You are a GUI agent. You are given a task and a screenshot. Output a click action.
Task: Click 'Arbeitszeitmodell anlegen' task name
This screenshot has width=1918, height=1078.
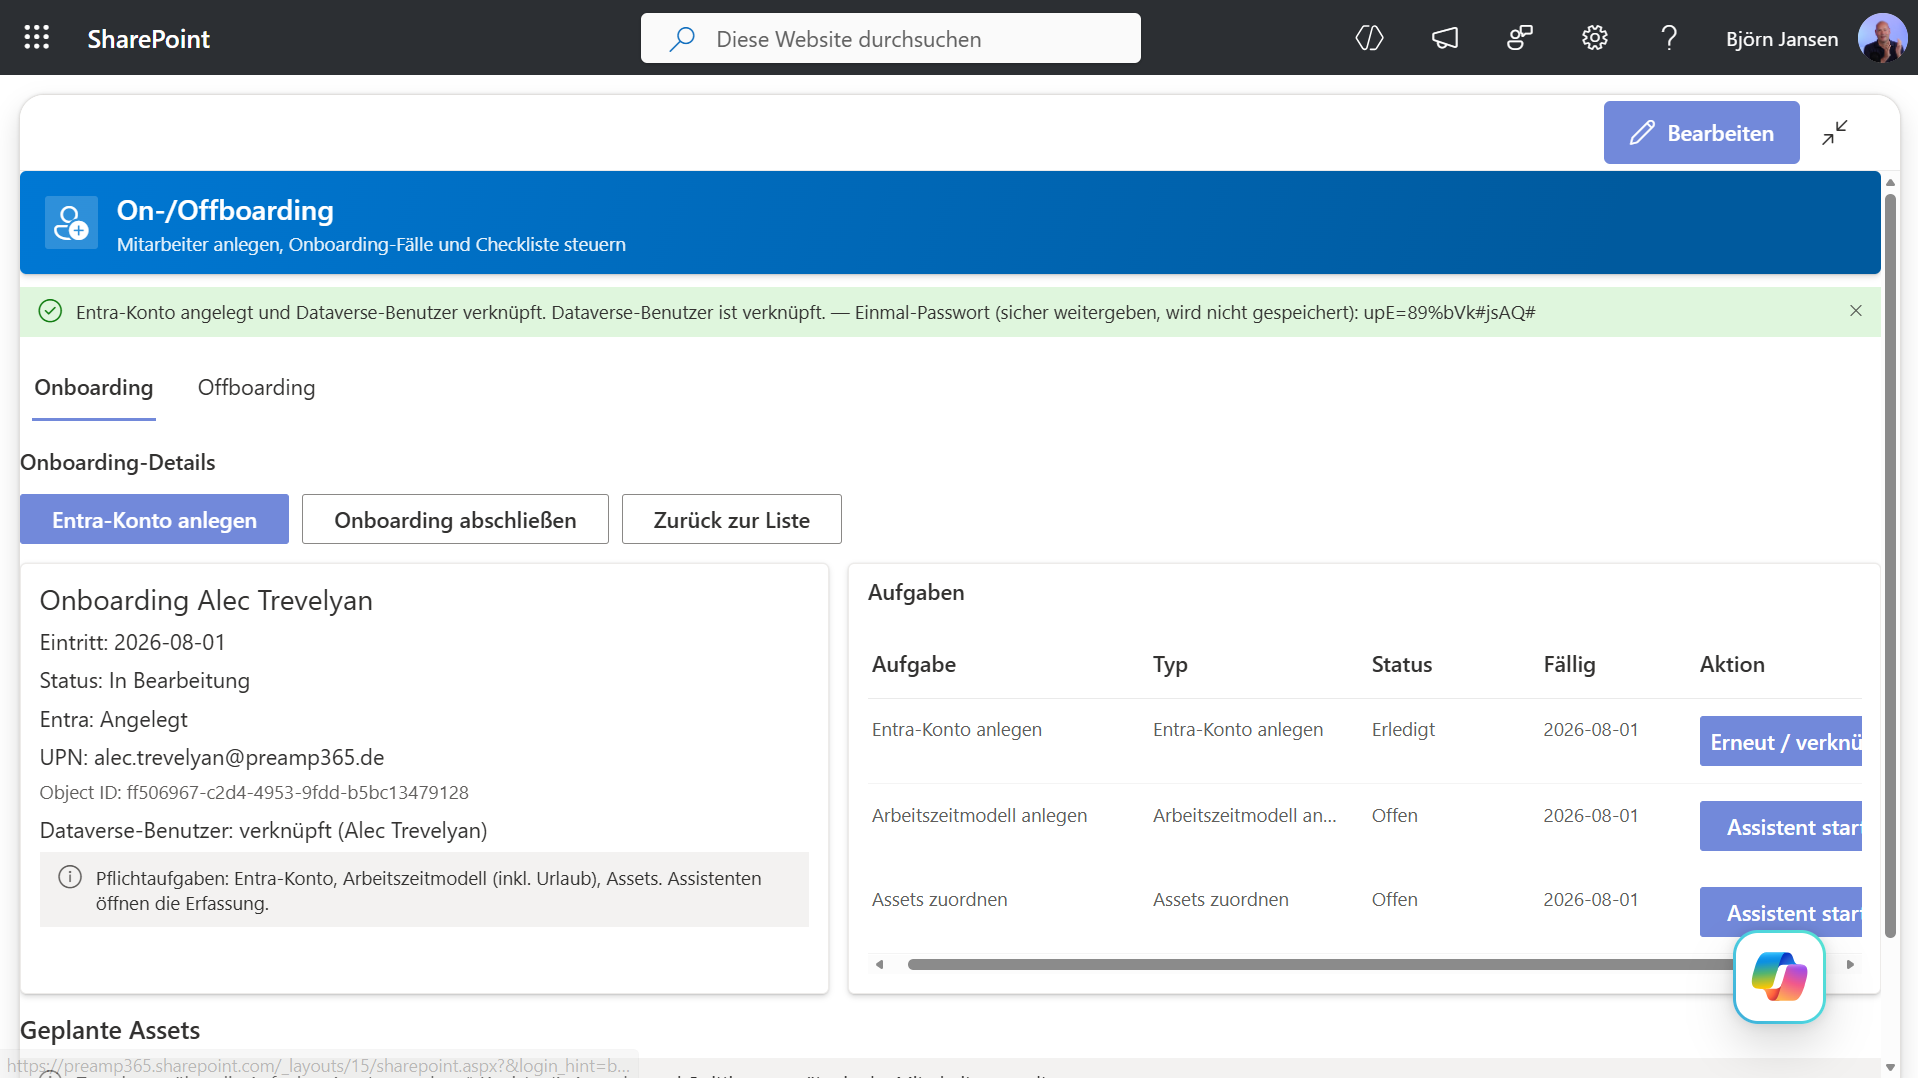[979, 815]
